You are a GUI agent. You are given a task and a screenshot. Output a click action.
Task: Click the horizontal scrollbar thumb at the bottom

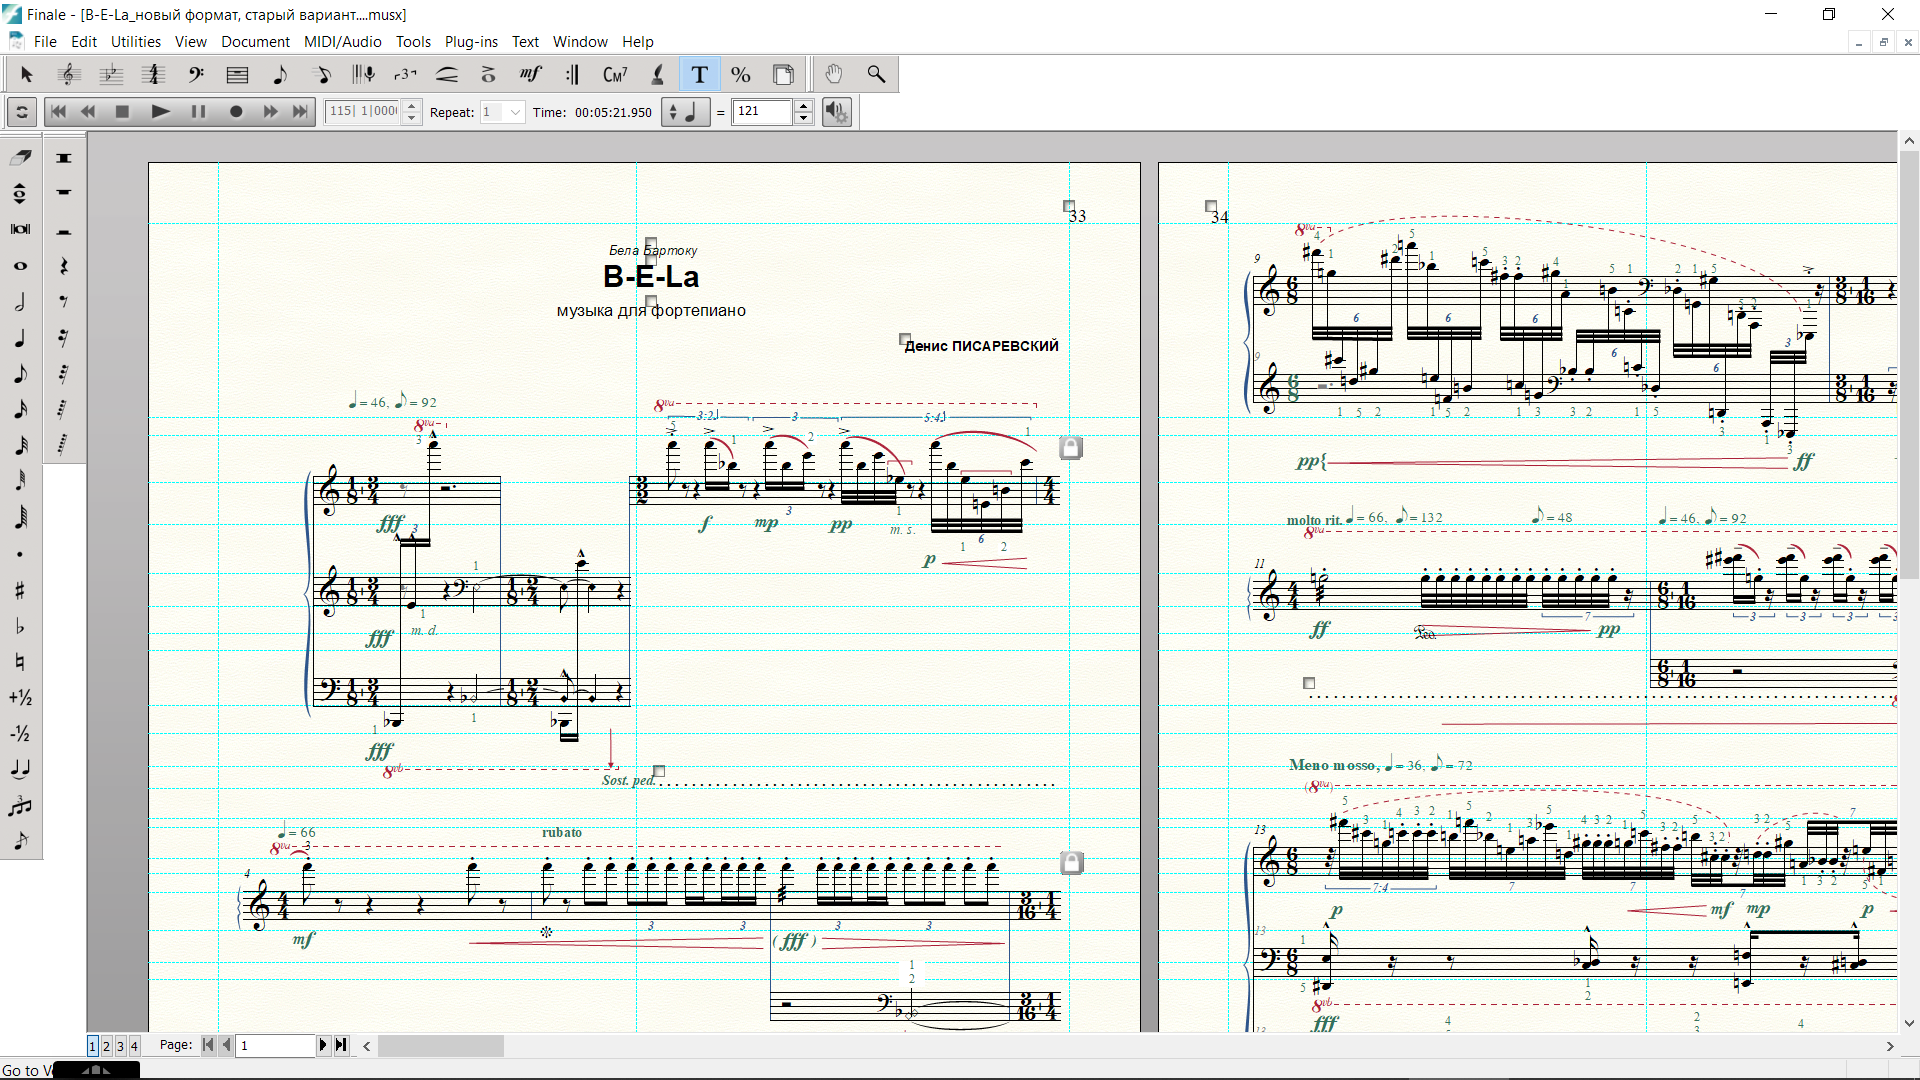tap(440, 1046)
